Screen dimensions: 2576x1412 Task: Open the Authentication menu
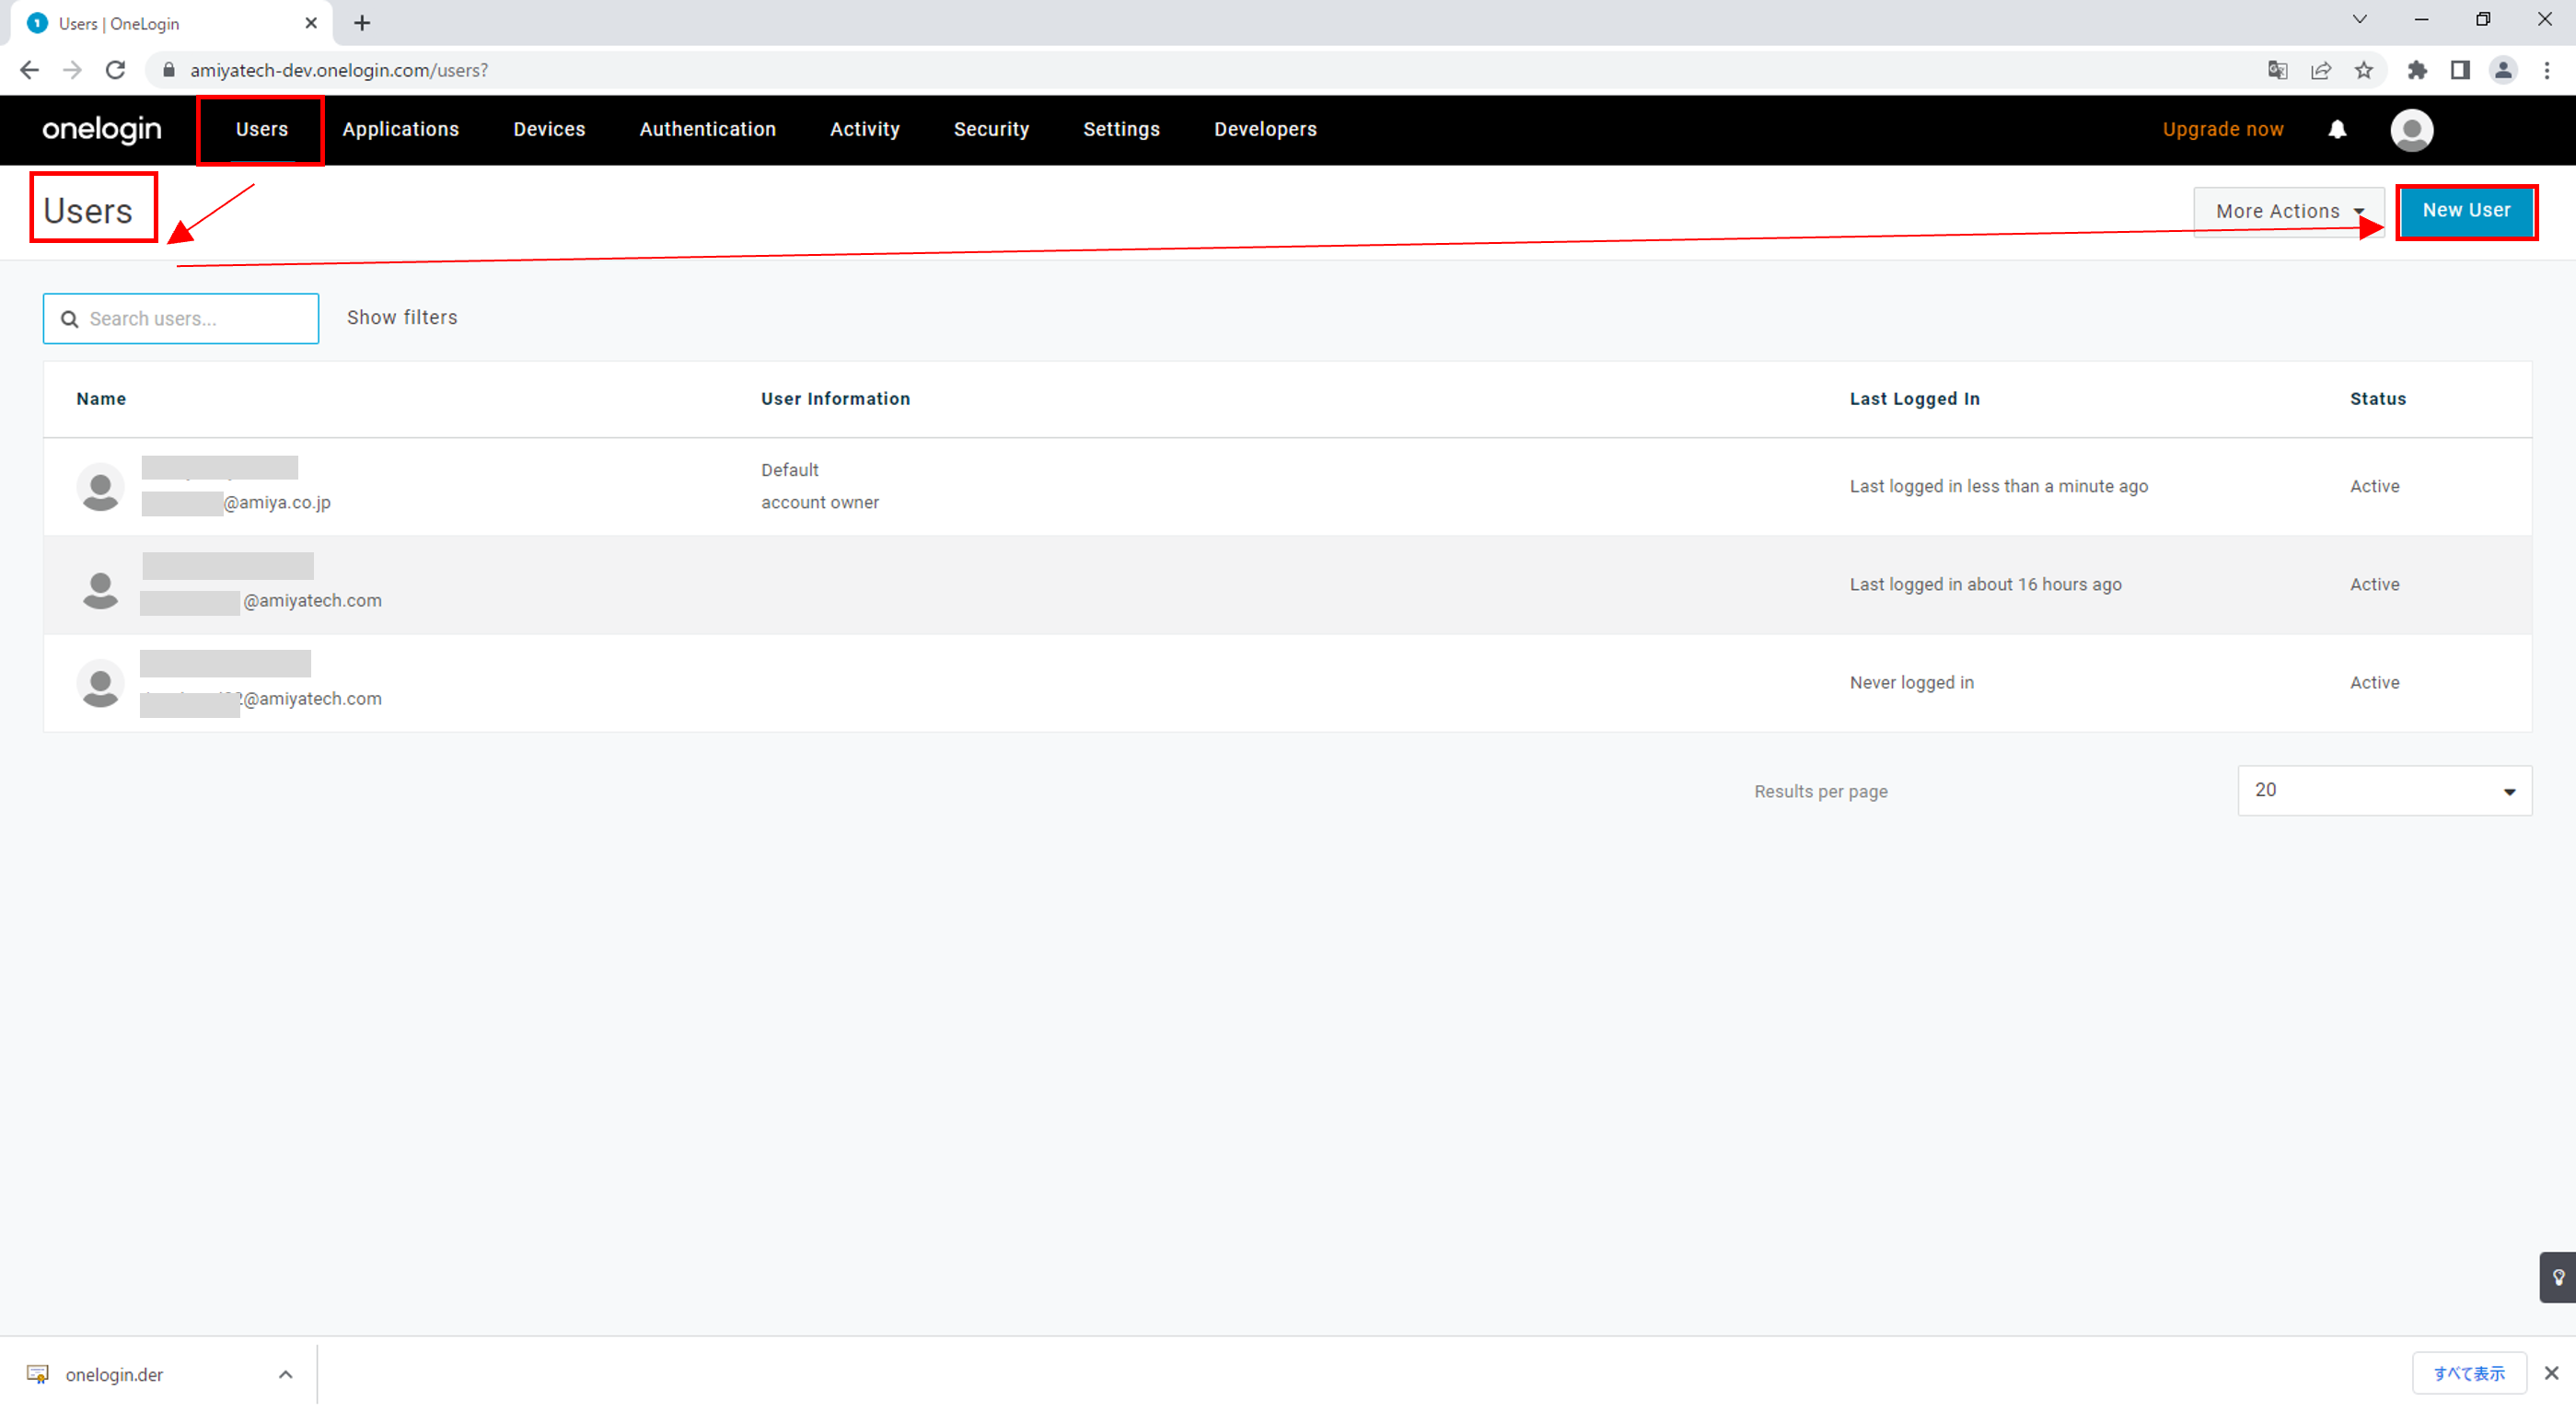(707, 129)
